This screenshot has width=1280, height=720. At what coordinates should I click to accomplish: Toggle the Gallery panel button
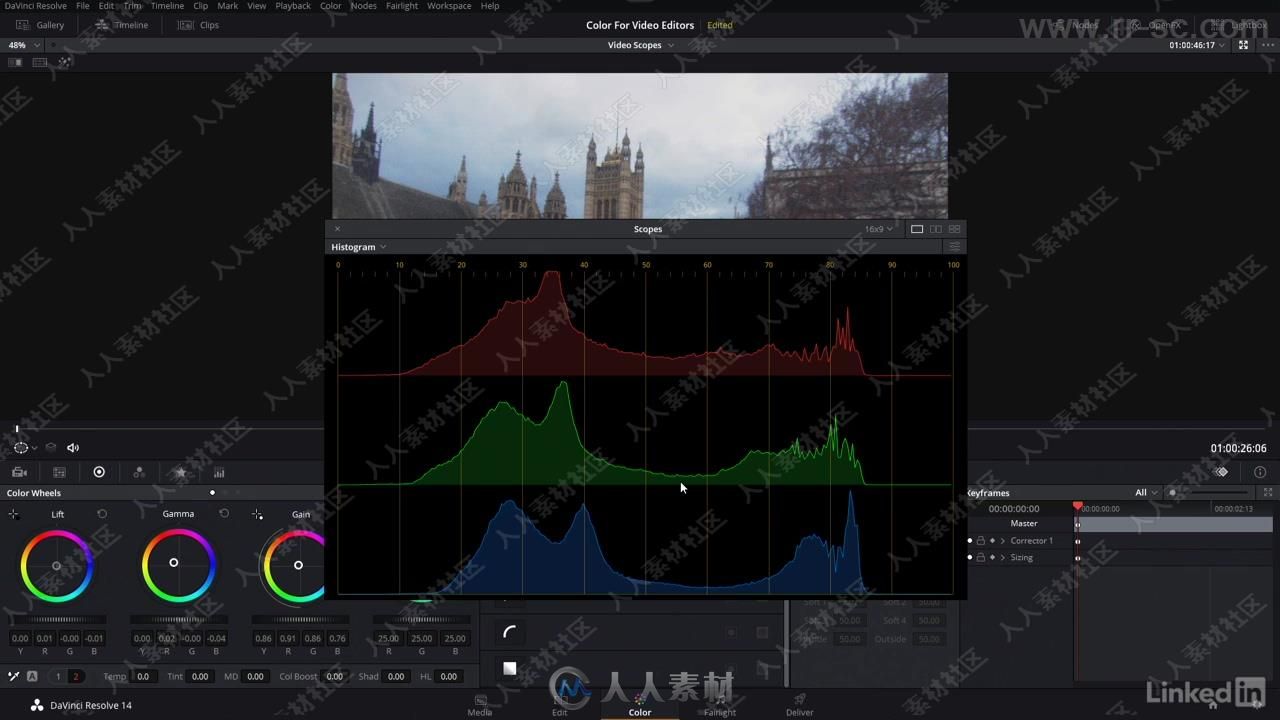(40, 25)
